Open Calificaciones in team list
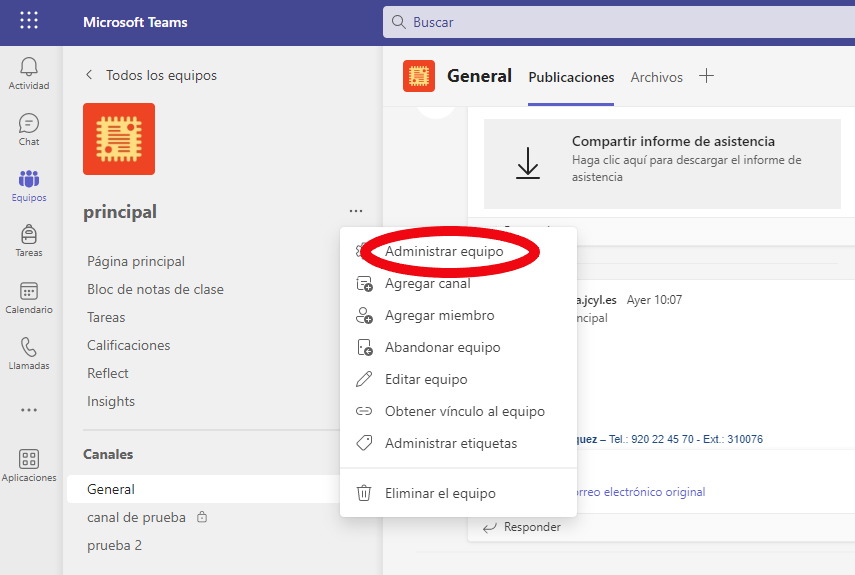 pos(129,346)
